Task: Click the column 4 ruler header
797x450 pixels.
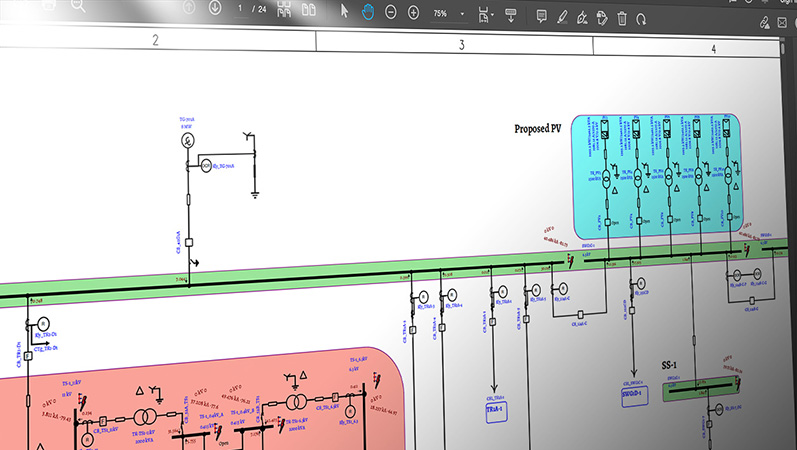Action: click(x=714, y=49)
